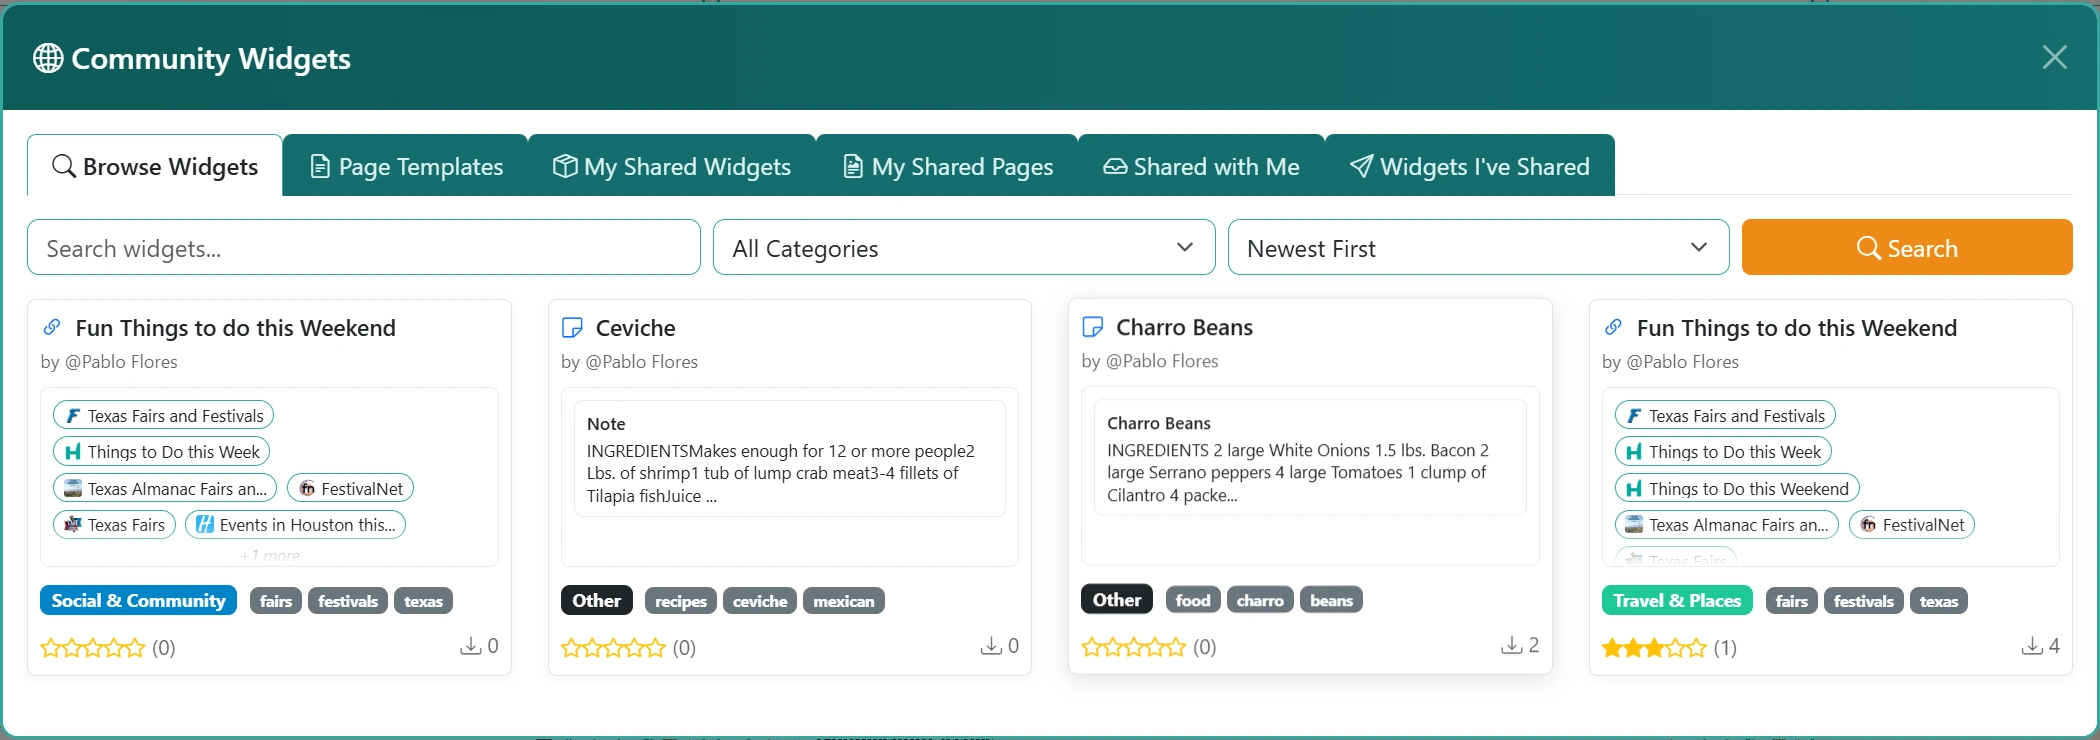
Task: Open the Charro Beans widget title
Action: (x=1185, y=327)
